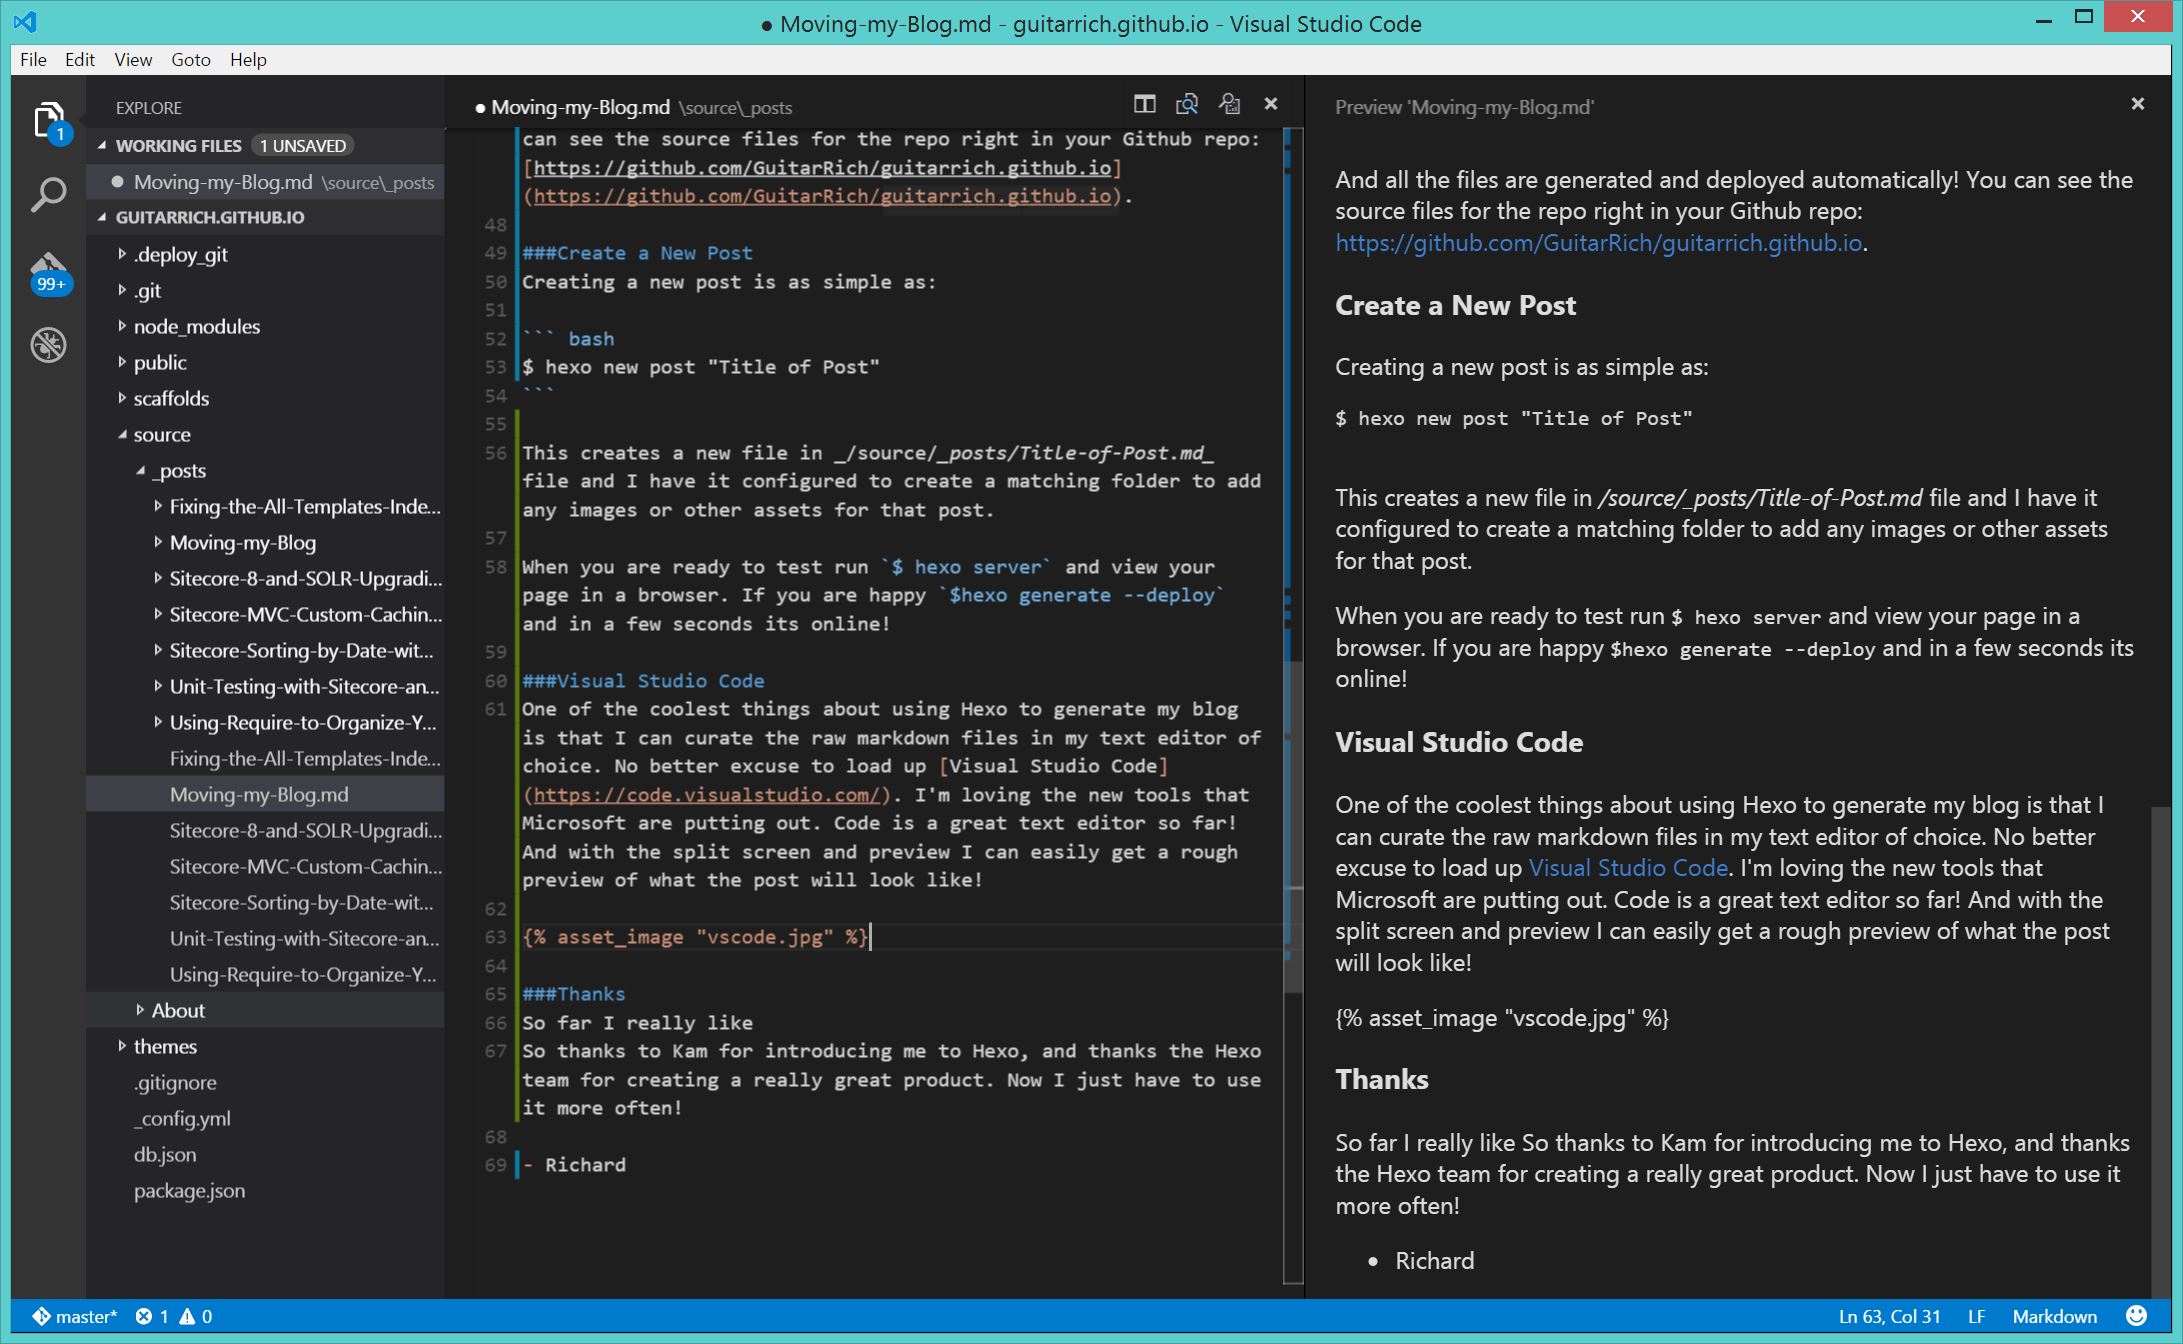Click the master* git branch indicator
Screen dimensions: 2183x1344
coord(74,1317)
